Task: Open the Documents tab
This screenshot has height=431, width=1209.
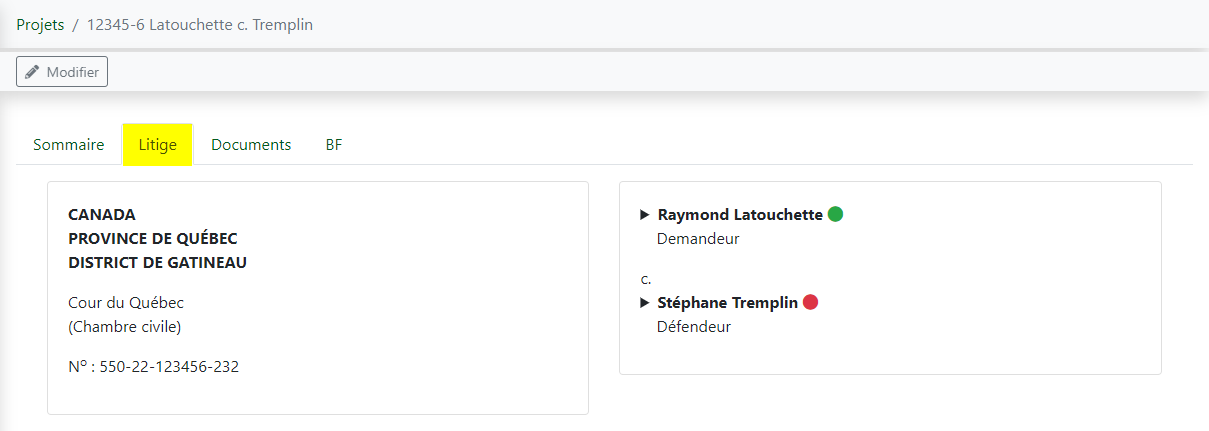Action: 251,145
